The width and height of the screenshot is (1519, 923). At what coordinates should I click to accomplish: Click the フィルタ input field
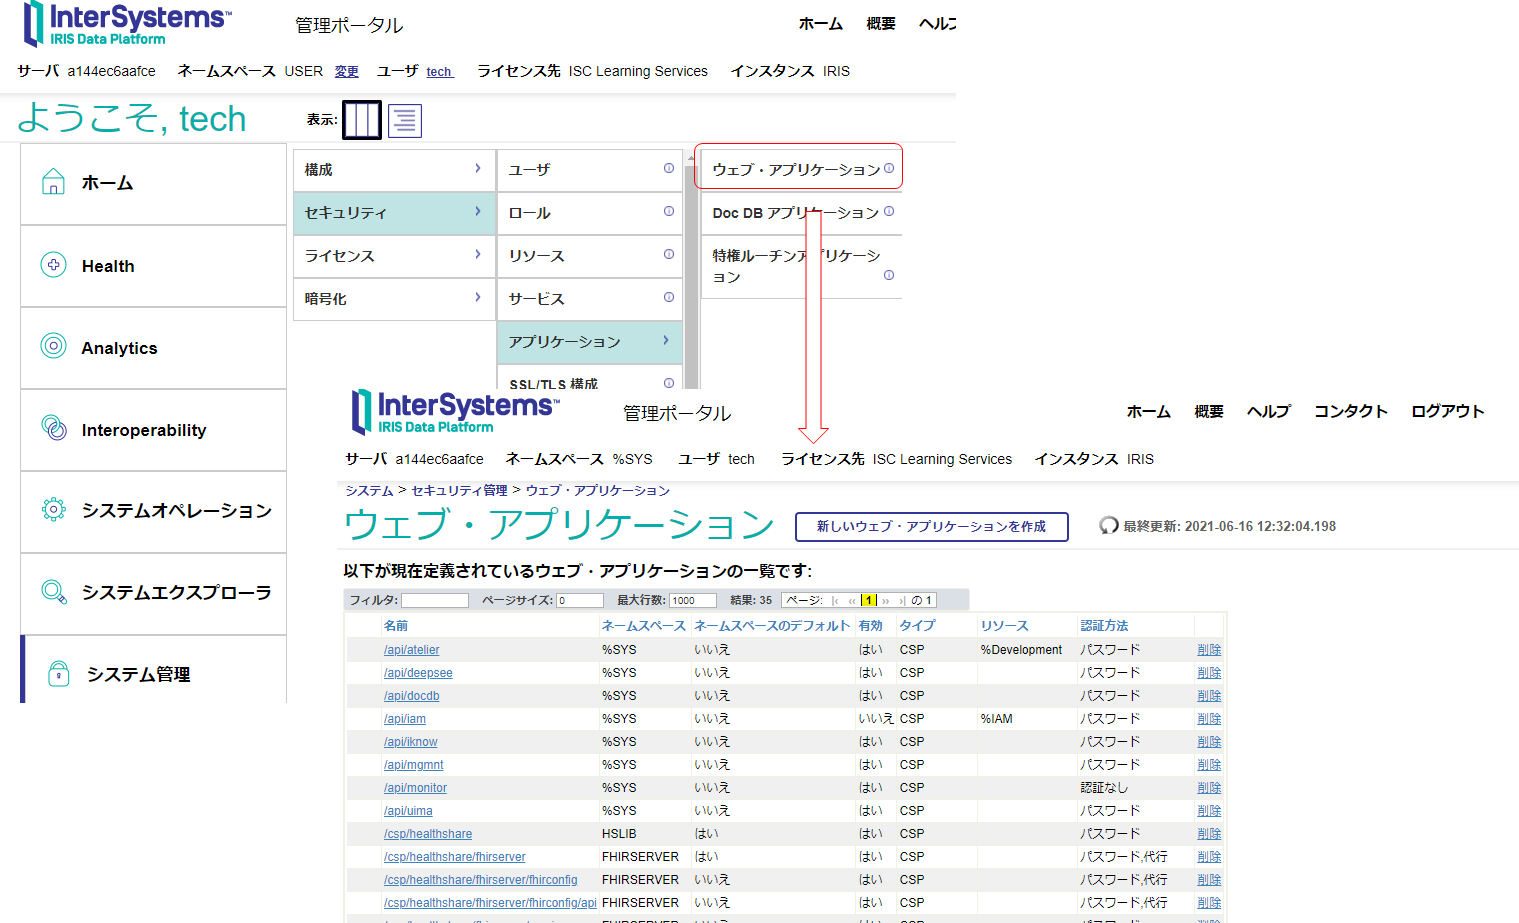tap(435, 601)
